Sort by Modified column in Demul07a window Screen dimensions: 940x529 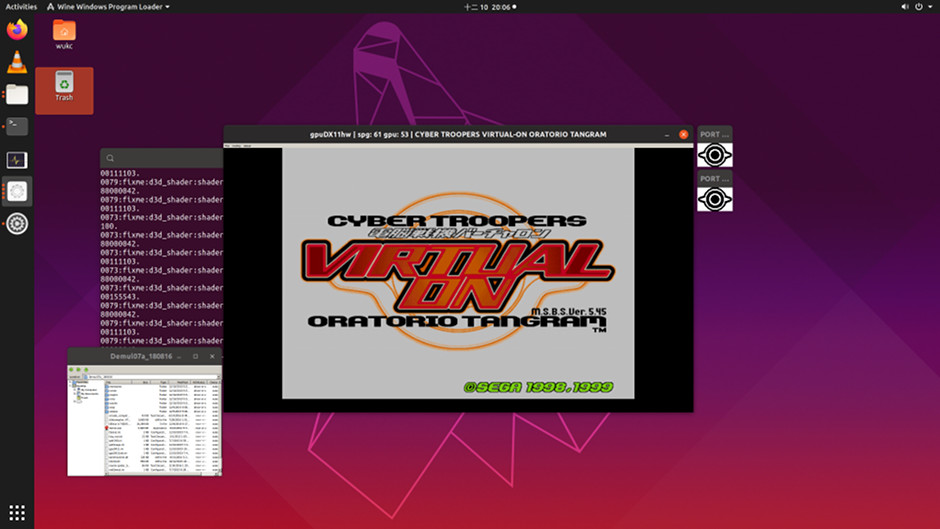tap(180, 382)
